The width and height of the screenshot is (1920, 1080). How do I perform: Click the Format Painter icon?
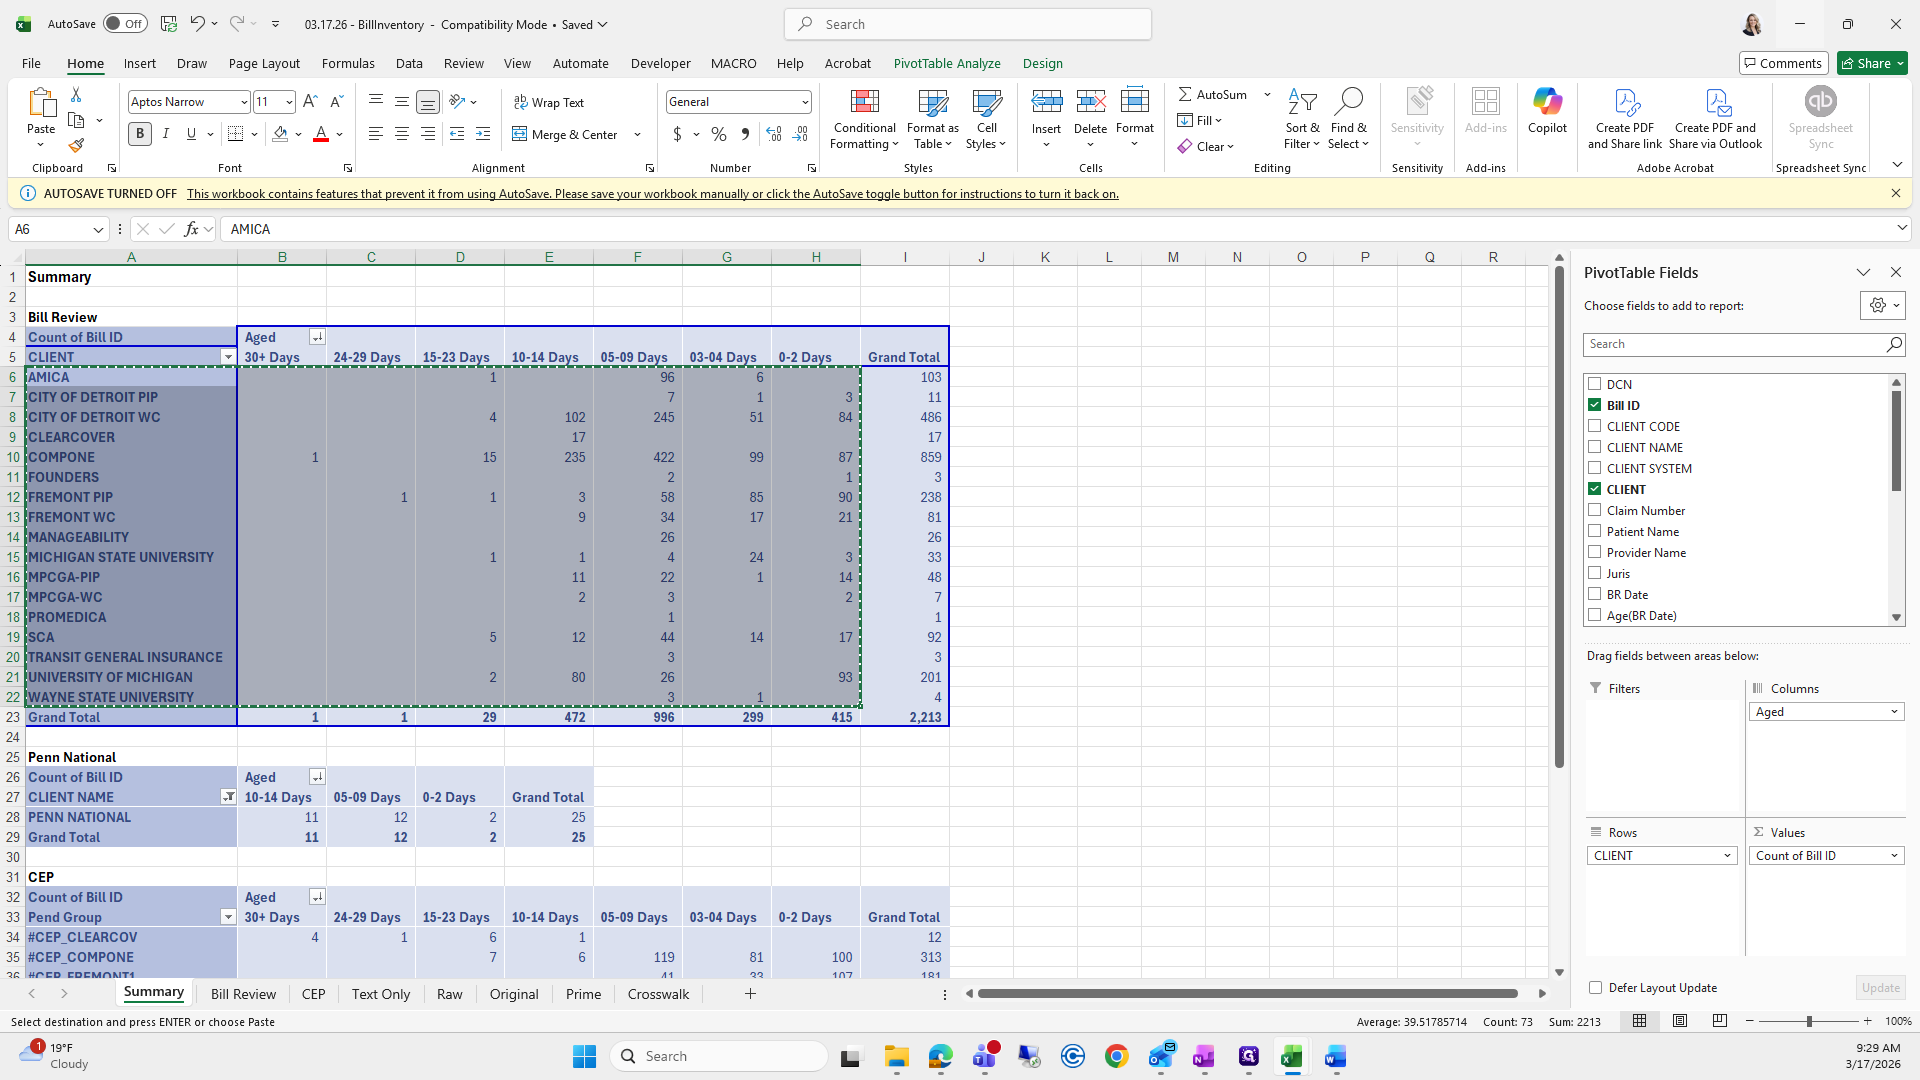76,146
